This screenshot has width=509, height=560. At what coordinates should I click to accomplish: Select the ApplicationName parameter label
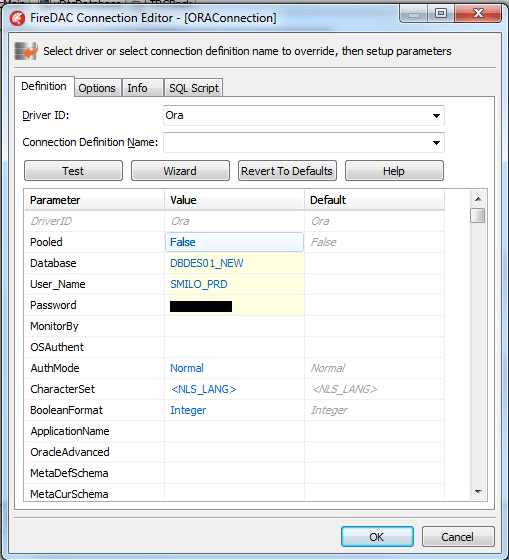pyautogui.click(x=70, y=431)
